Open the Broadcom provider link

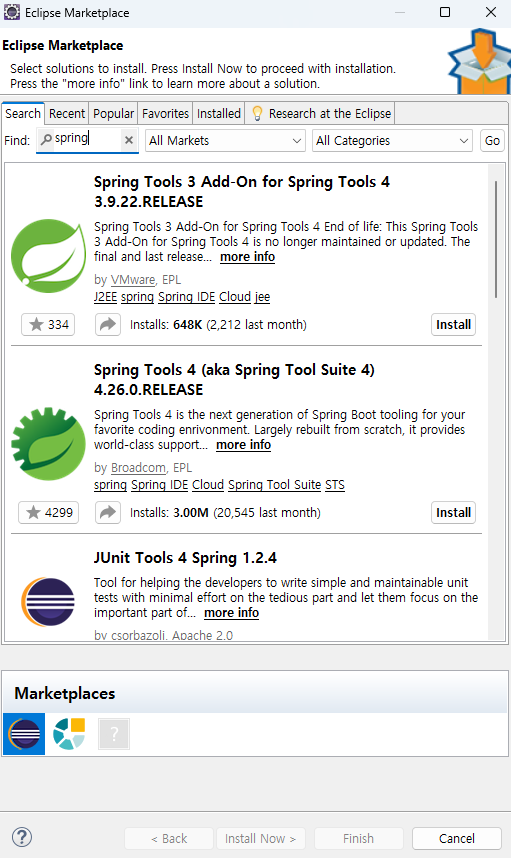[x=138, y=468]
